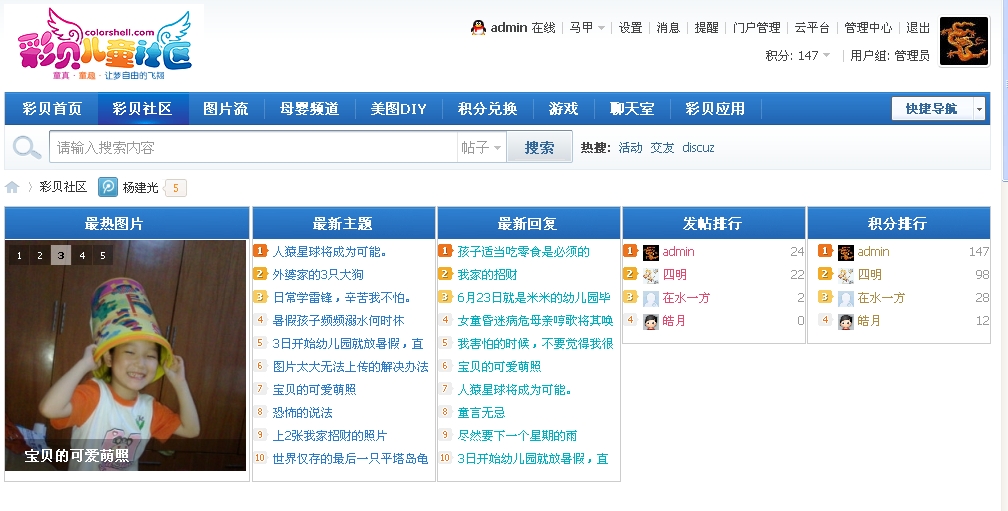Open reply 我家的招财
Screen dimensions: 1008x511
[x=487, y=275]
